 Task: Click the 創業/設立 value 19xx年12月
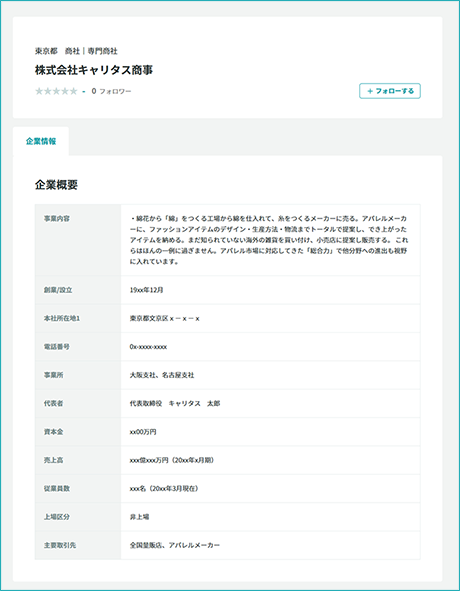pos(146,290)
